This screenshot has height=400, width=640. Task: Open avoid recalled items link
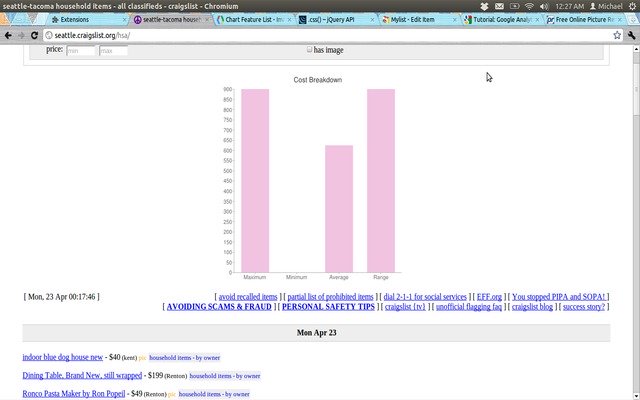(x=248, y=297)
